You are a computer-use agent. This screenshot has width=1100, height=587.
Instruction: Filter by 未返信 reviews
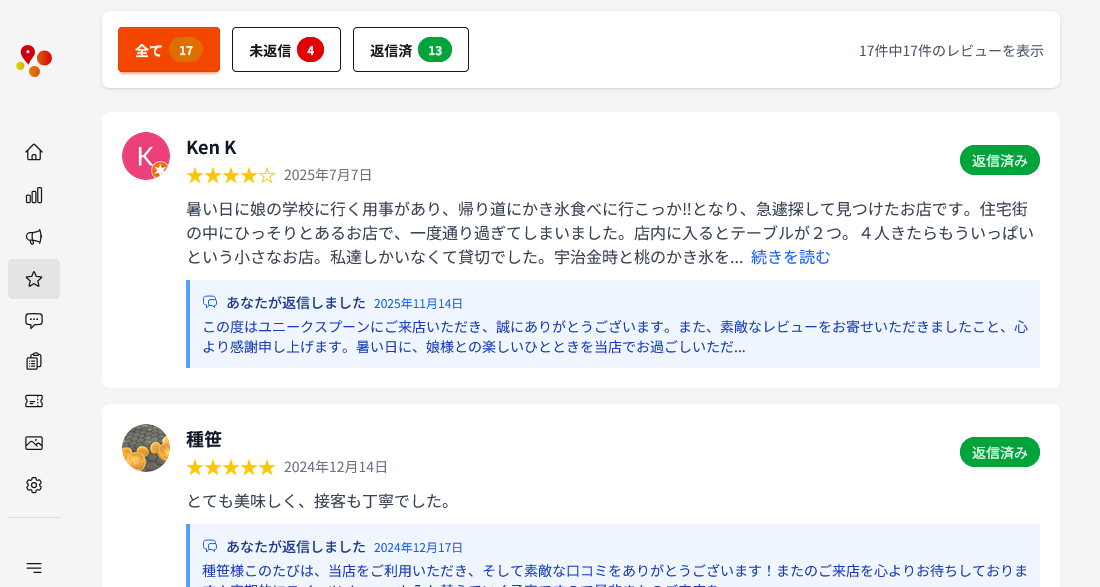click(286, 50)
